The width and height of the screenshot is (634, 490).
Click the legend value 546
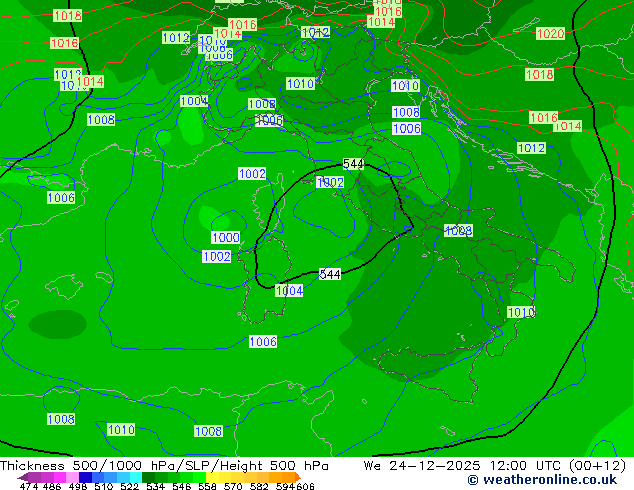pyautogui.click(x=182, y=486)
